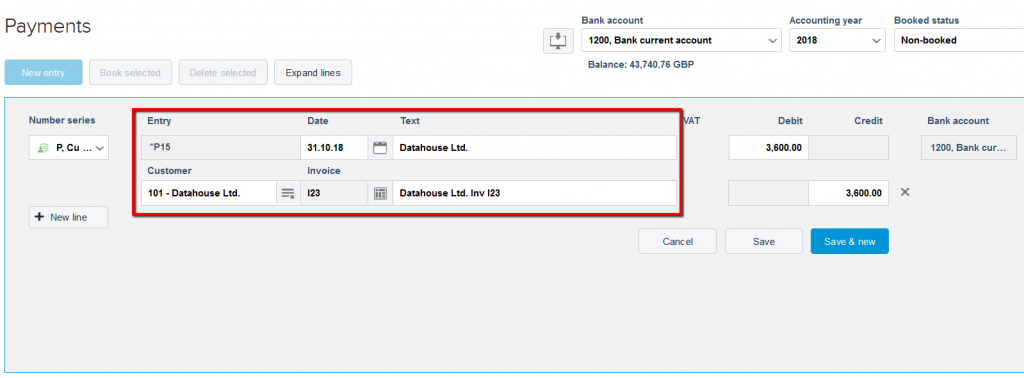Click the bank import icon button
Viewport: 1024px width, 378px height.
click(x=558, y=40)
